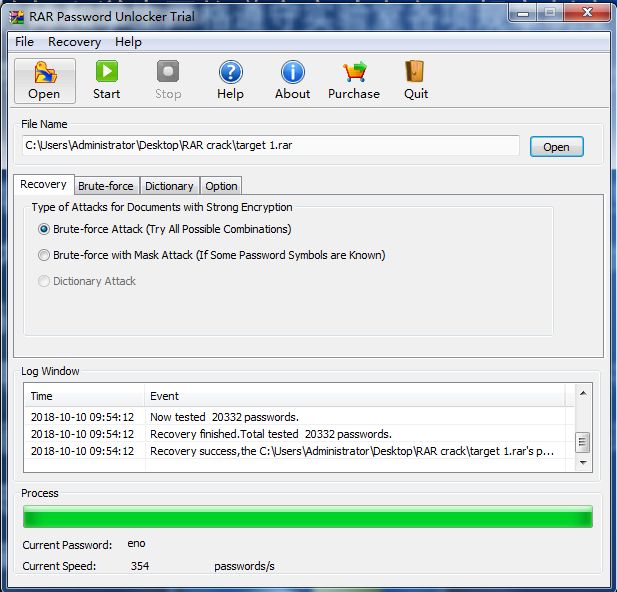The image size is (617, 592).
Task: Switch to the Recovery tab
Action: (x=43, y=184)
